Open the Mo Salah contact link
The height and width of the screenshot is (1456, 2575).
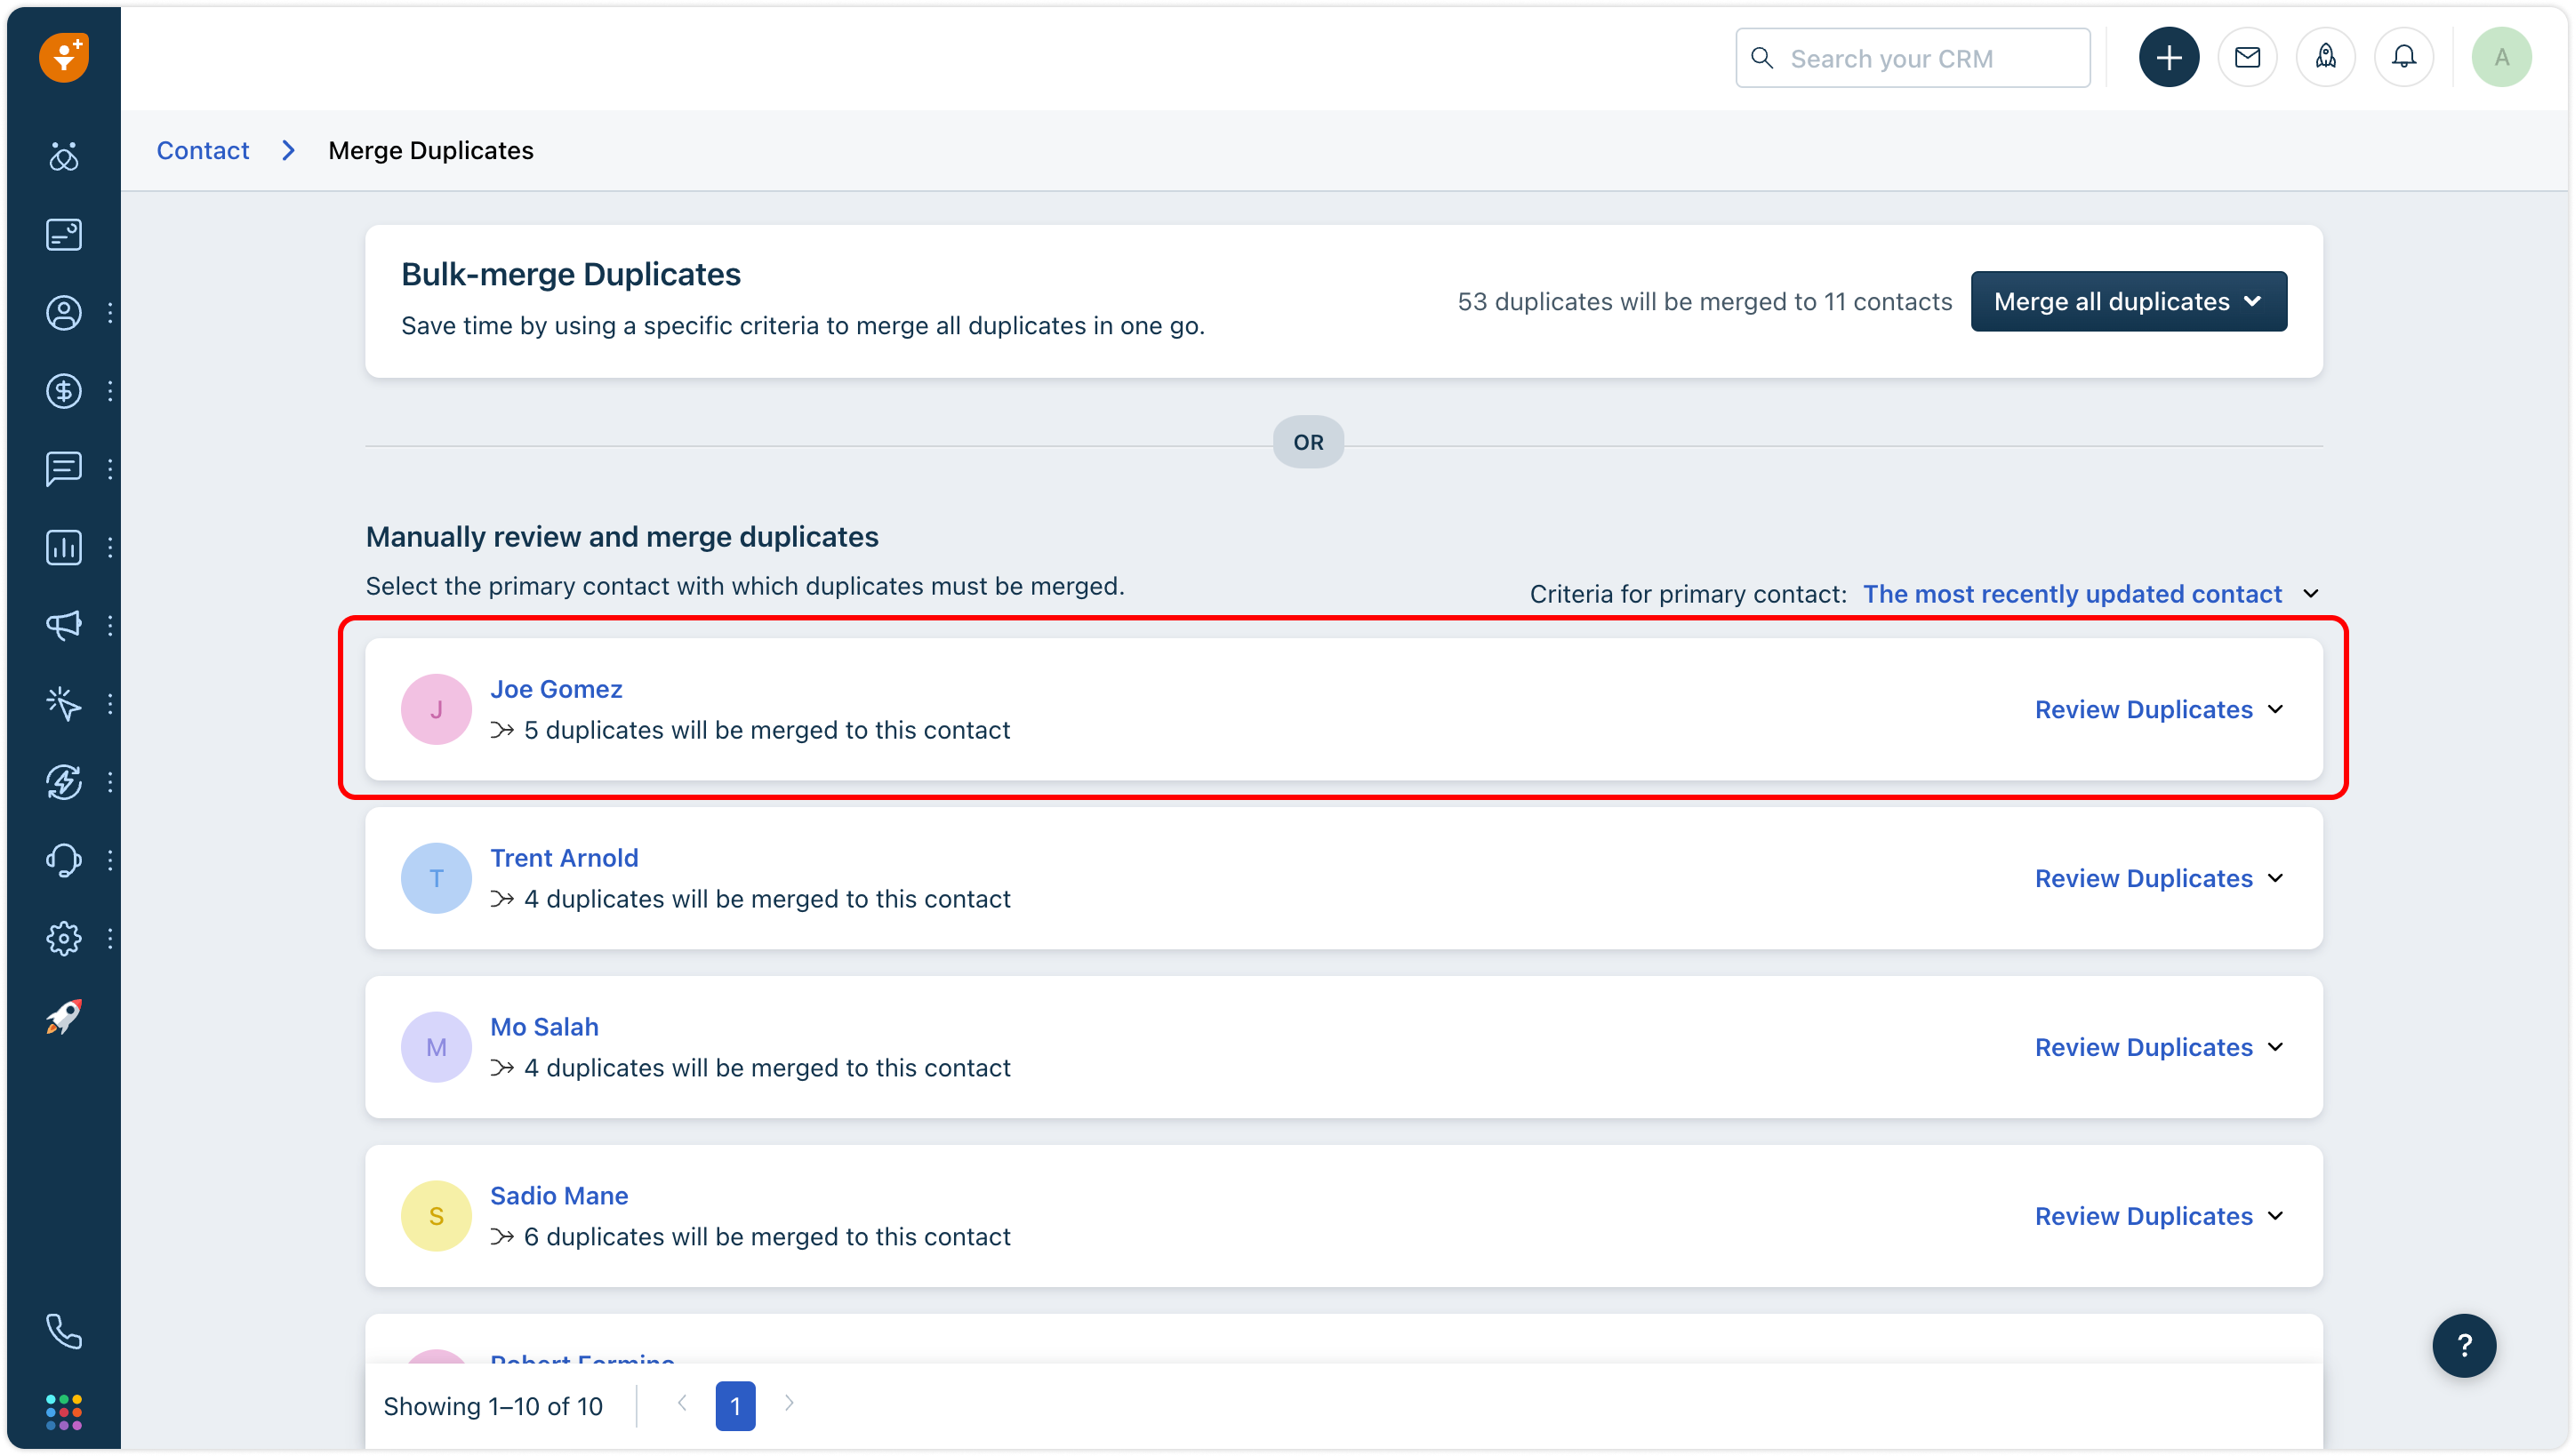[544, 1027]
